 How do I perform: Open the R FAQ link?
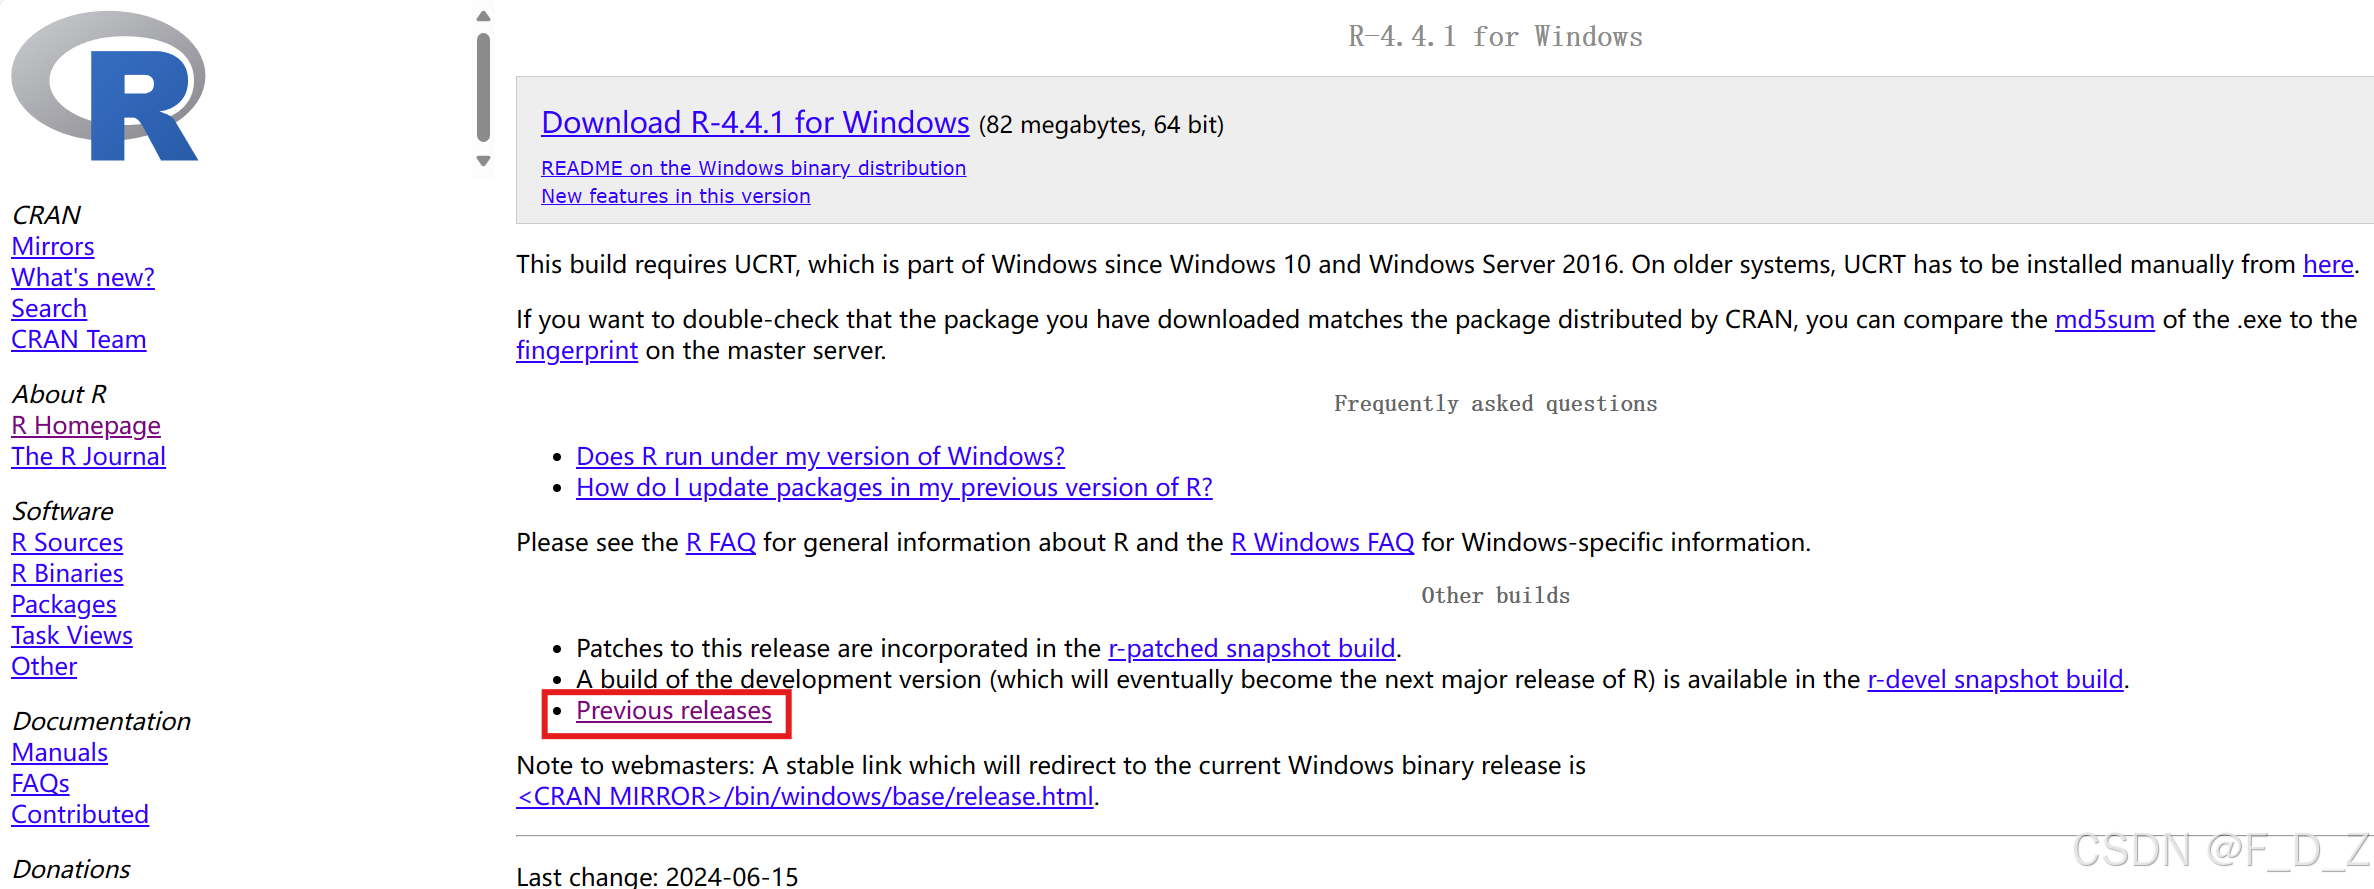721,542
